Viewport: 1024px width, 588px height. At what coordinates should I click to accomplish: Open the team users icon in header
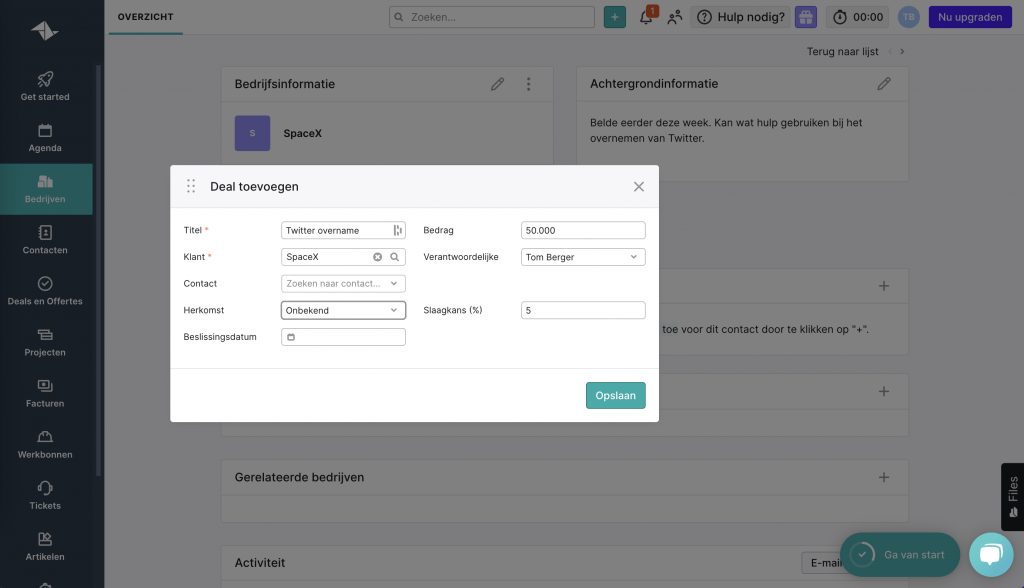(675, 17)
